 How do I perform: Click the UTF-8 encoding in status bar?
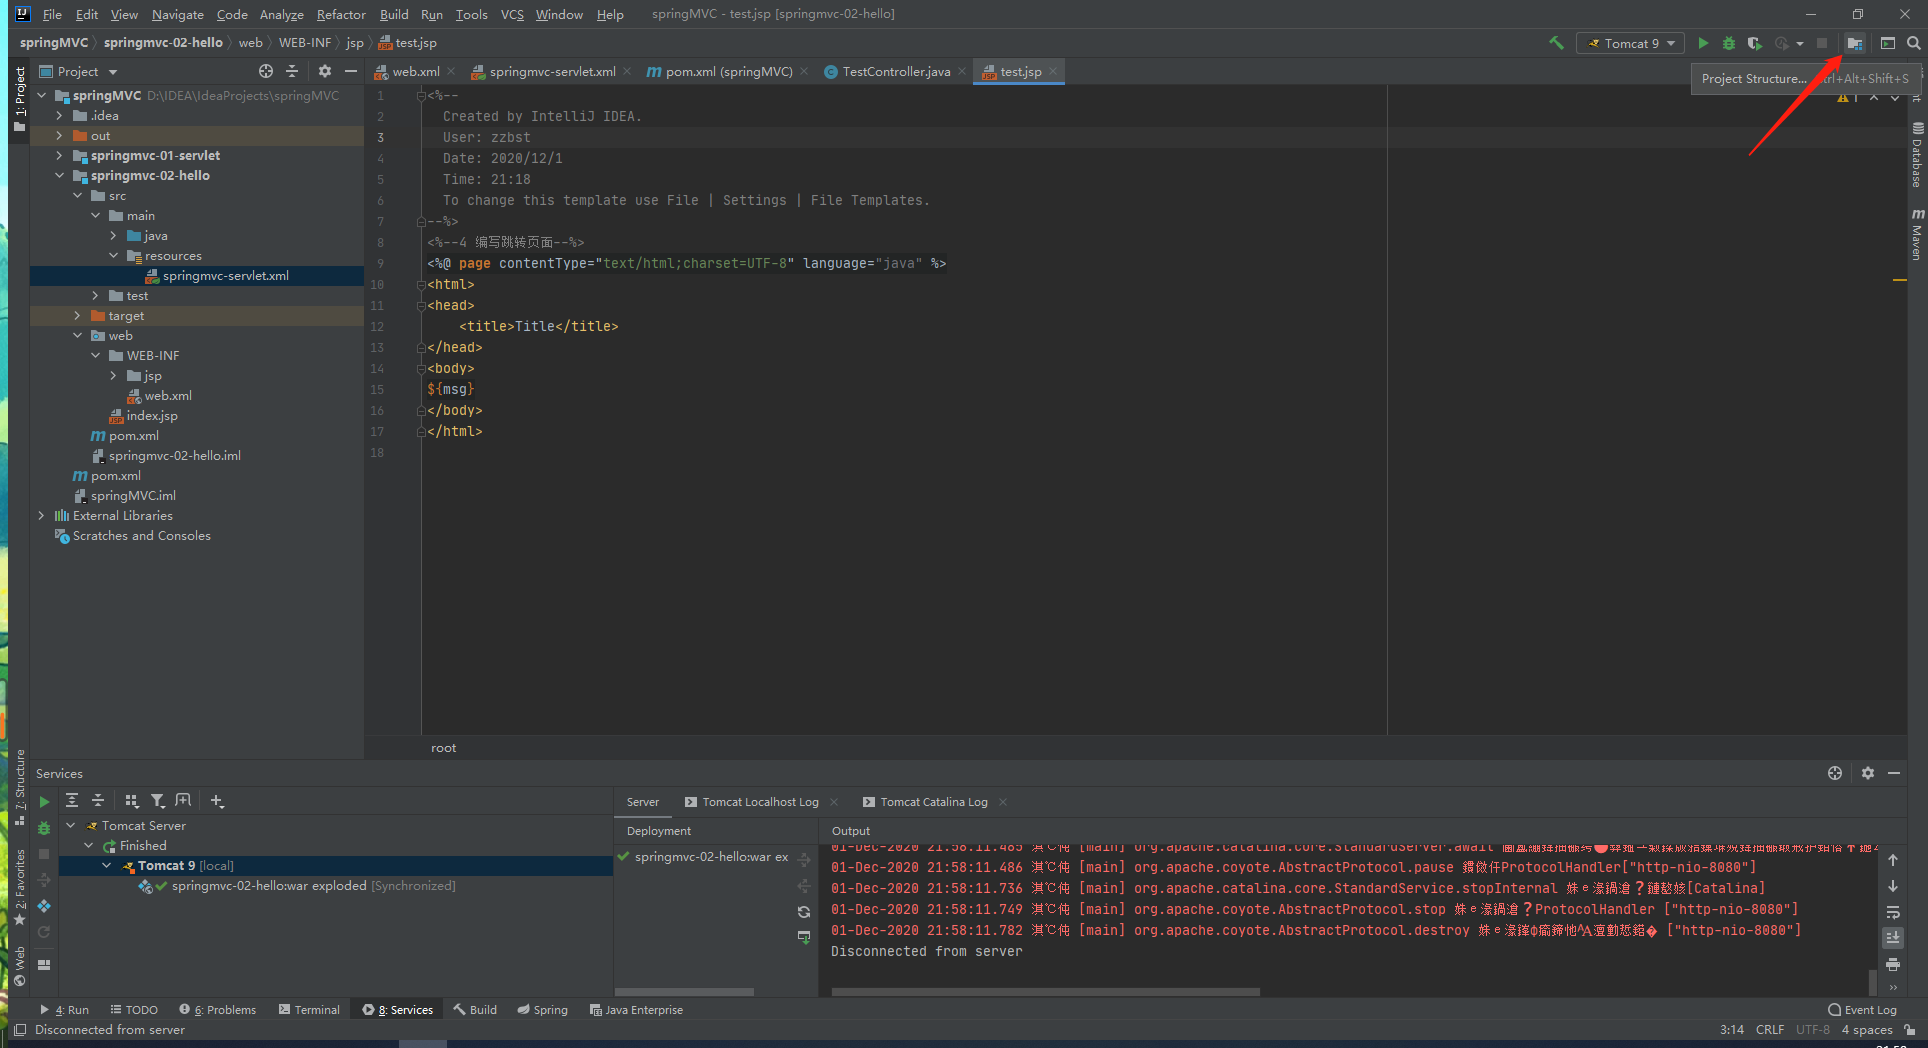point(1812,1030)
